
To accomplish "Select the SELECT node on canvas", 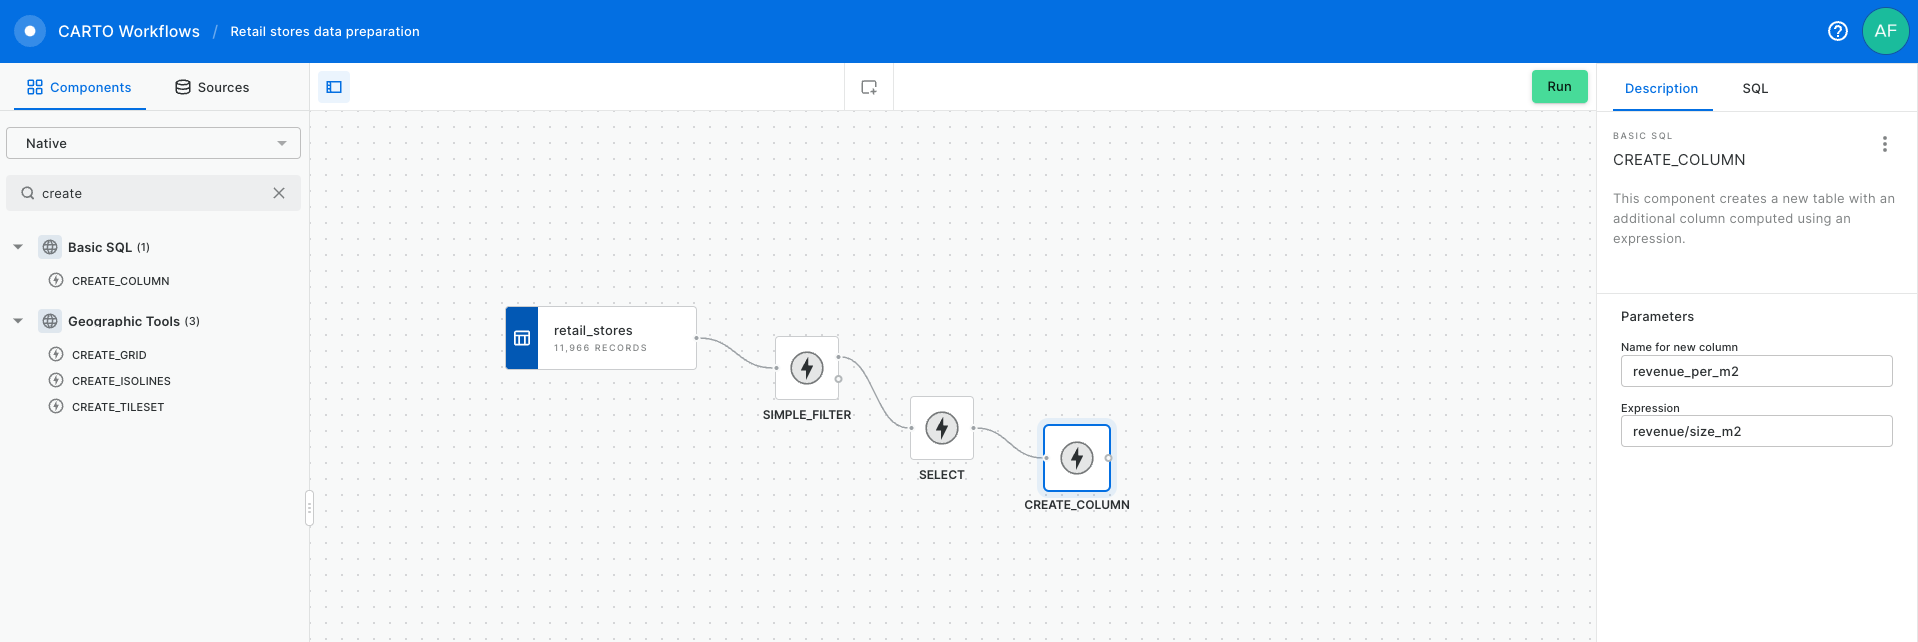I will [941, 428].
